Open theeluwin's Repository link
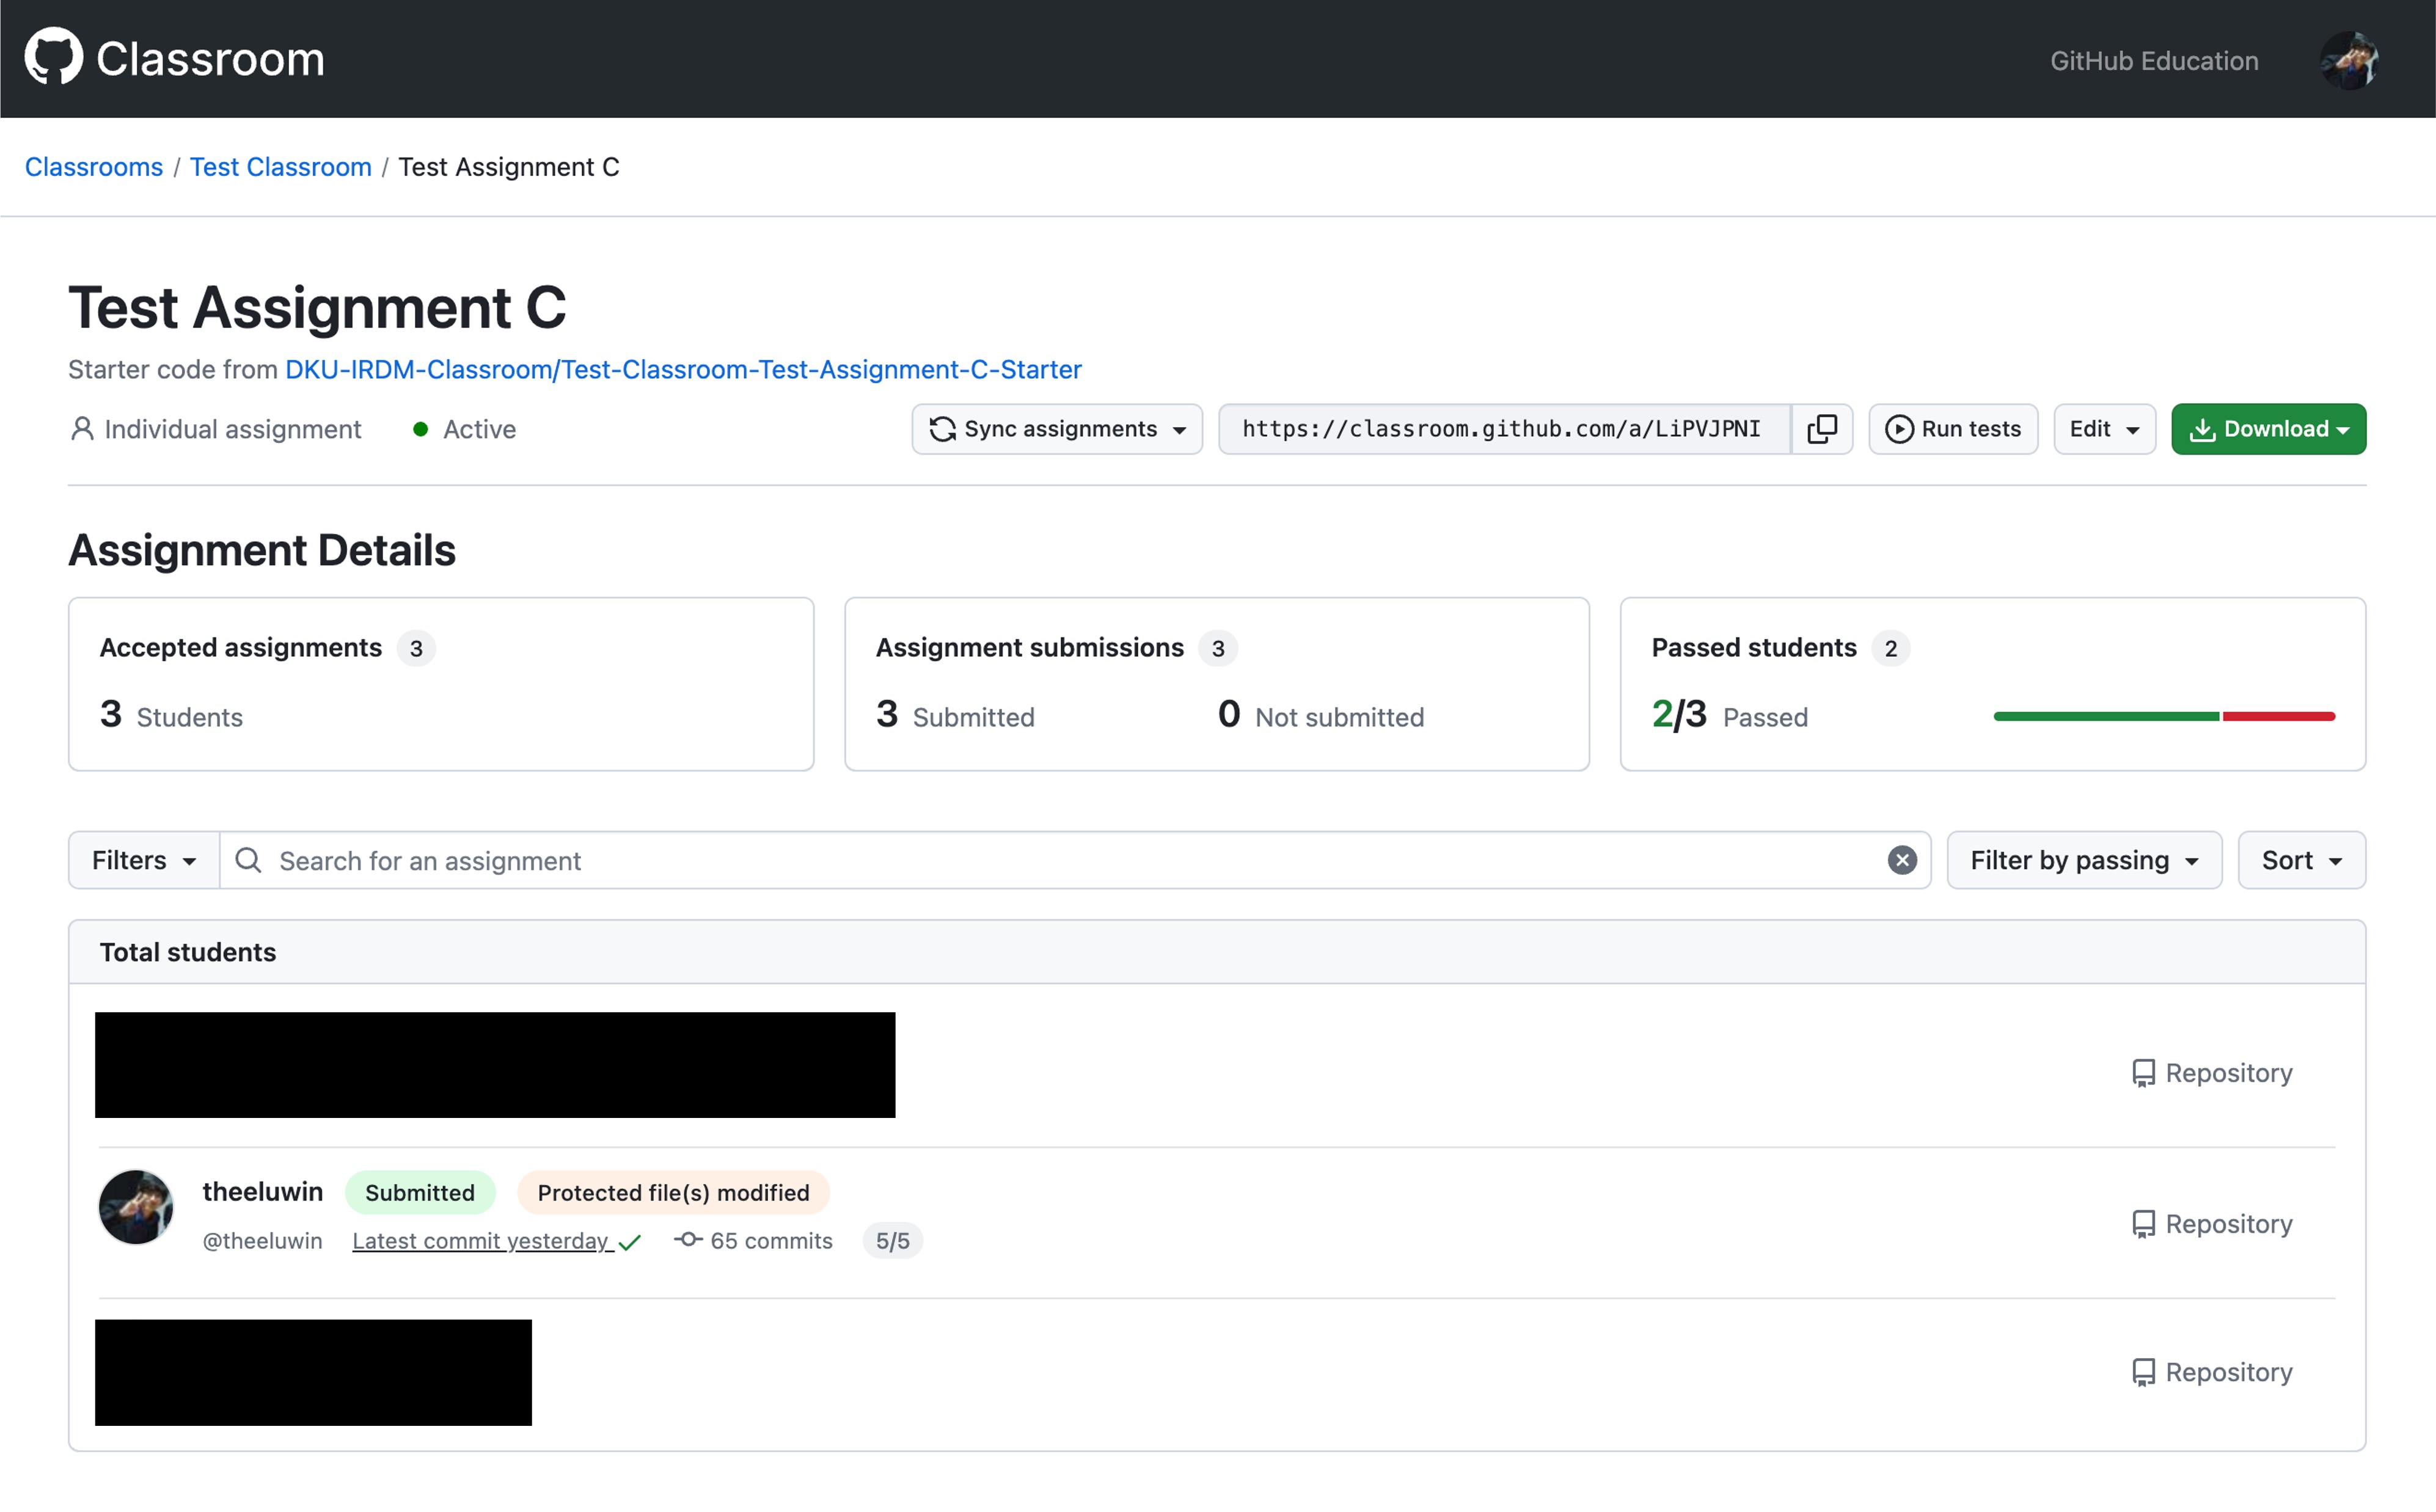2436x1512 pixels. (x=2212, y=1224)
